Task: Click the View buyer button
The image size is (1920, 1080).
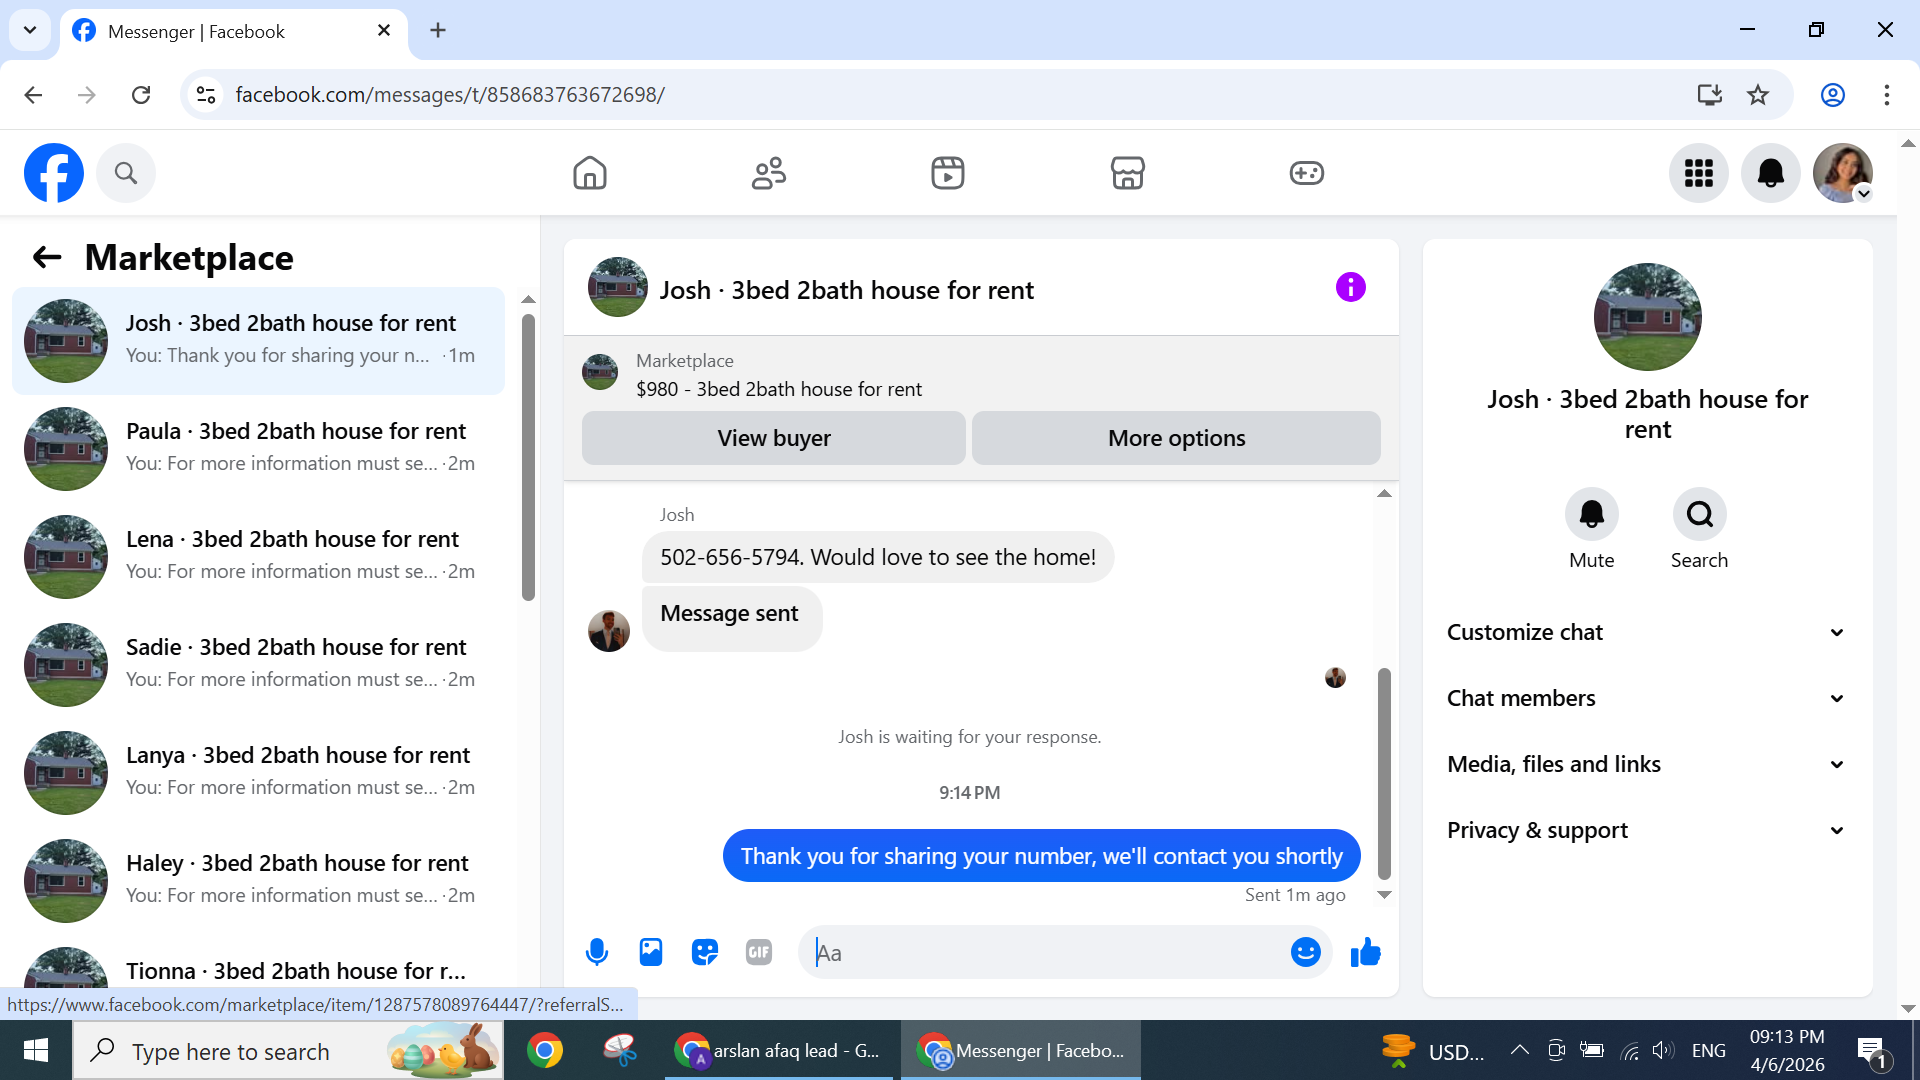Action: 774,438
